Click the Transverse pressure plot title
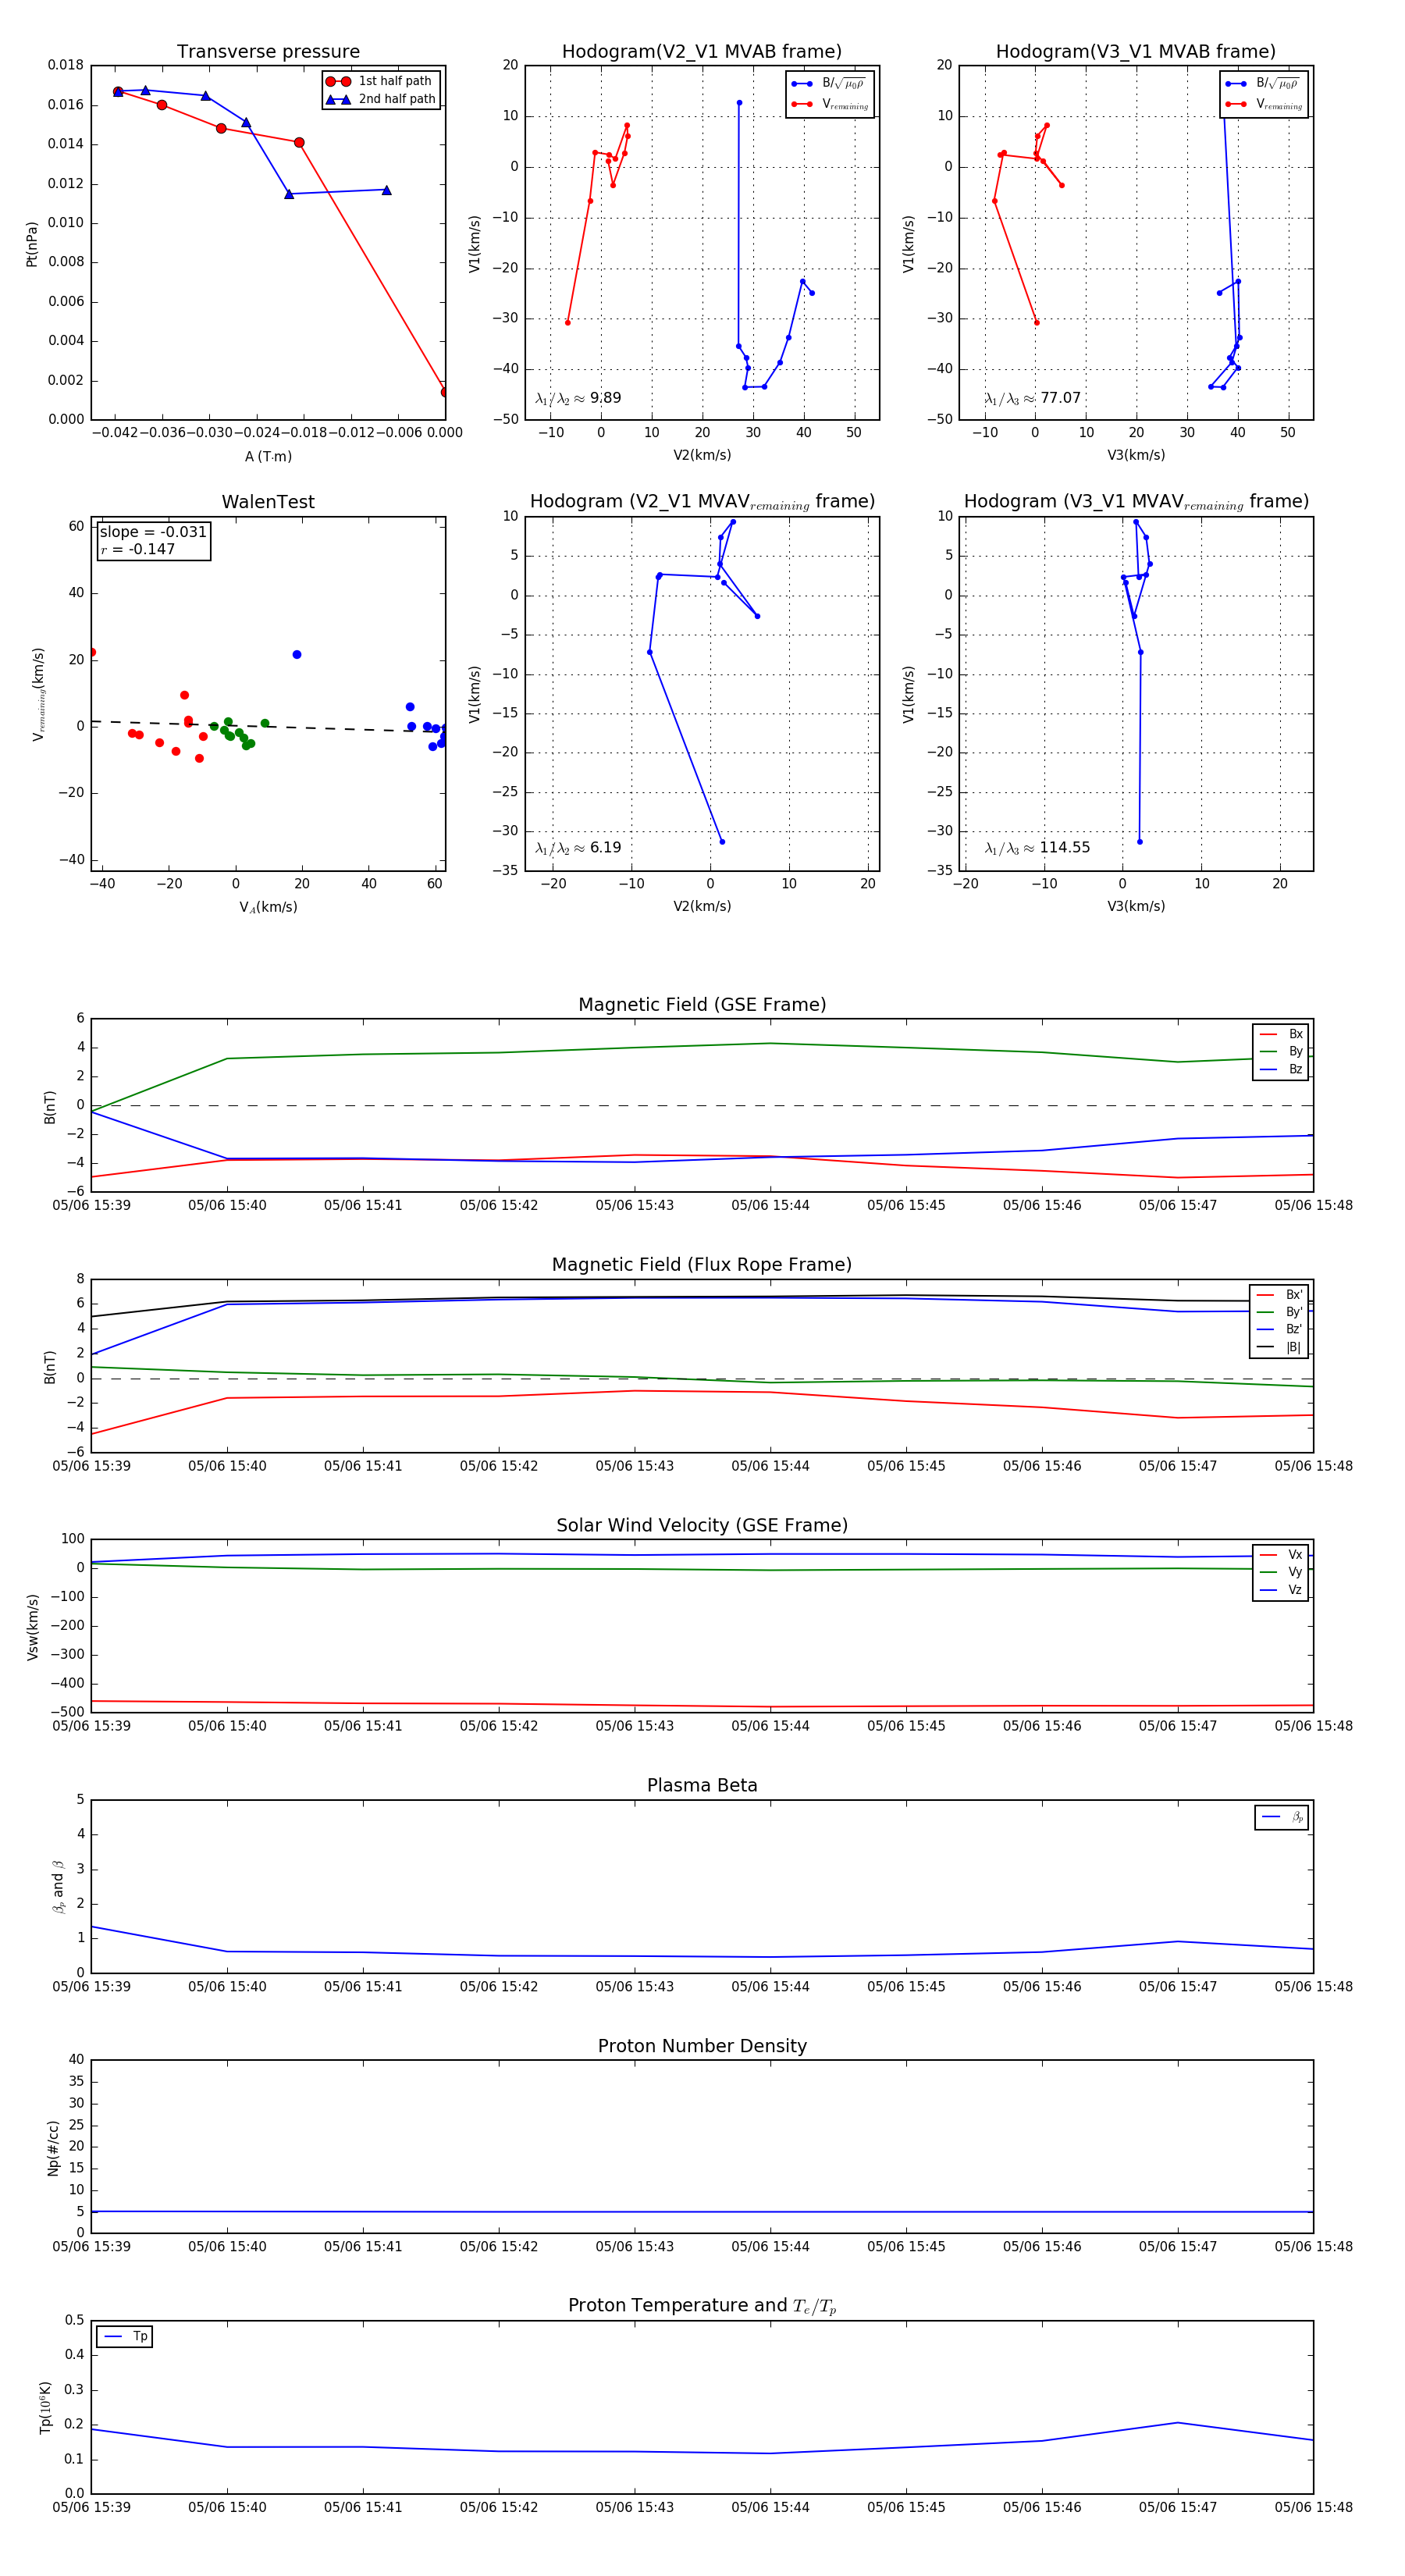 pyautogui.click(x=268, y=52)
